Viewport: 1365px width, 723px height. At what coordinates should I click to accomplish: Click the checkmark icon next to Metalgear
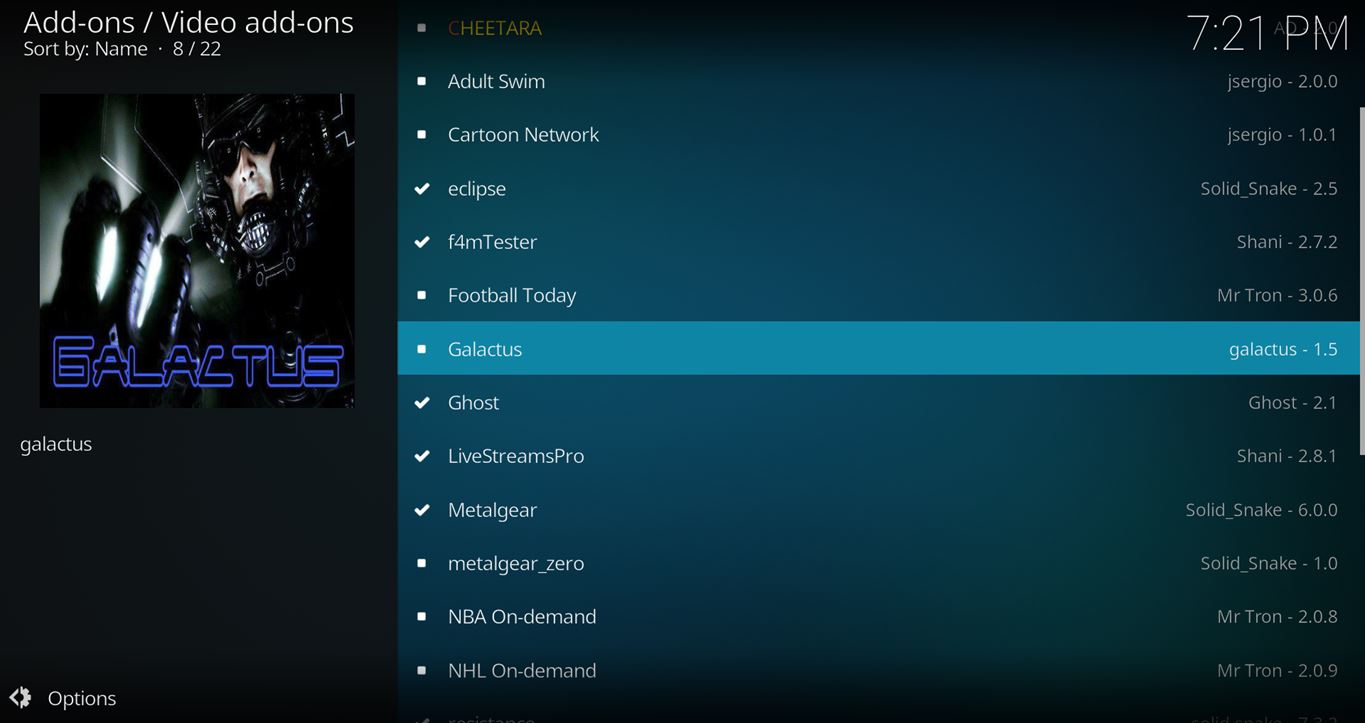(x=422, y=510)
